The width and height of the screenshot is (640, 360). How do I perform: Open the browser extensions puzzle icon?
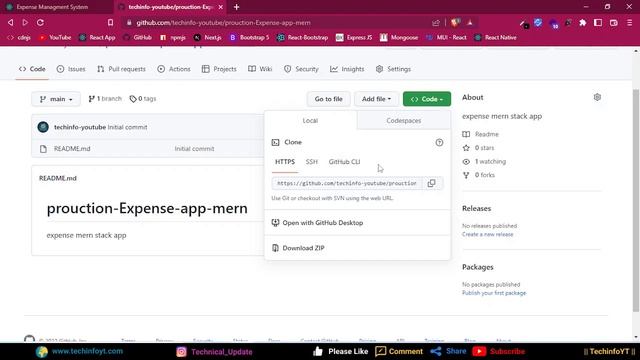(x=582, y=23)
